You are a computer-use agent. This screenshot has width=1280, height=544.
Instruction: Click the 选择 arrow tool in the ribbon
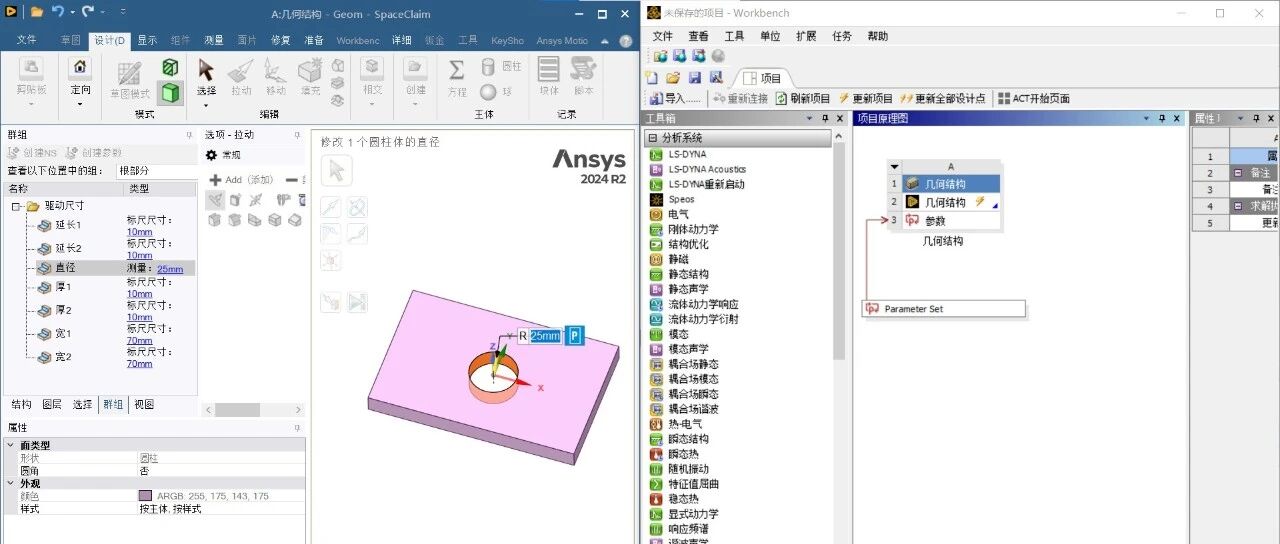[x=206, y=69]
